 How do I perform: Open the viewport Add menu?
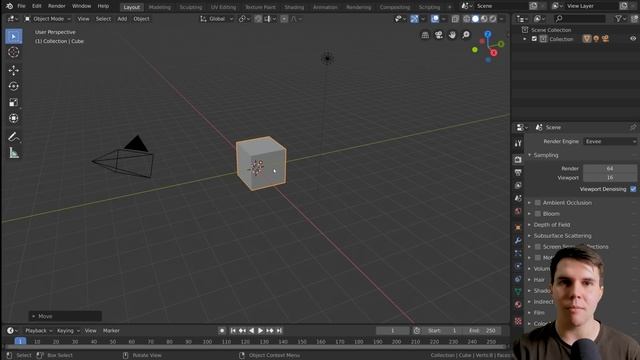pyautogui.click(x=122, y=19)
